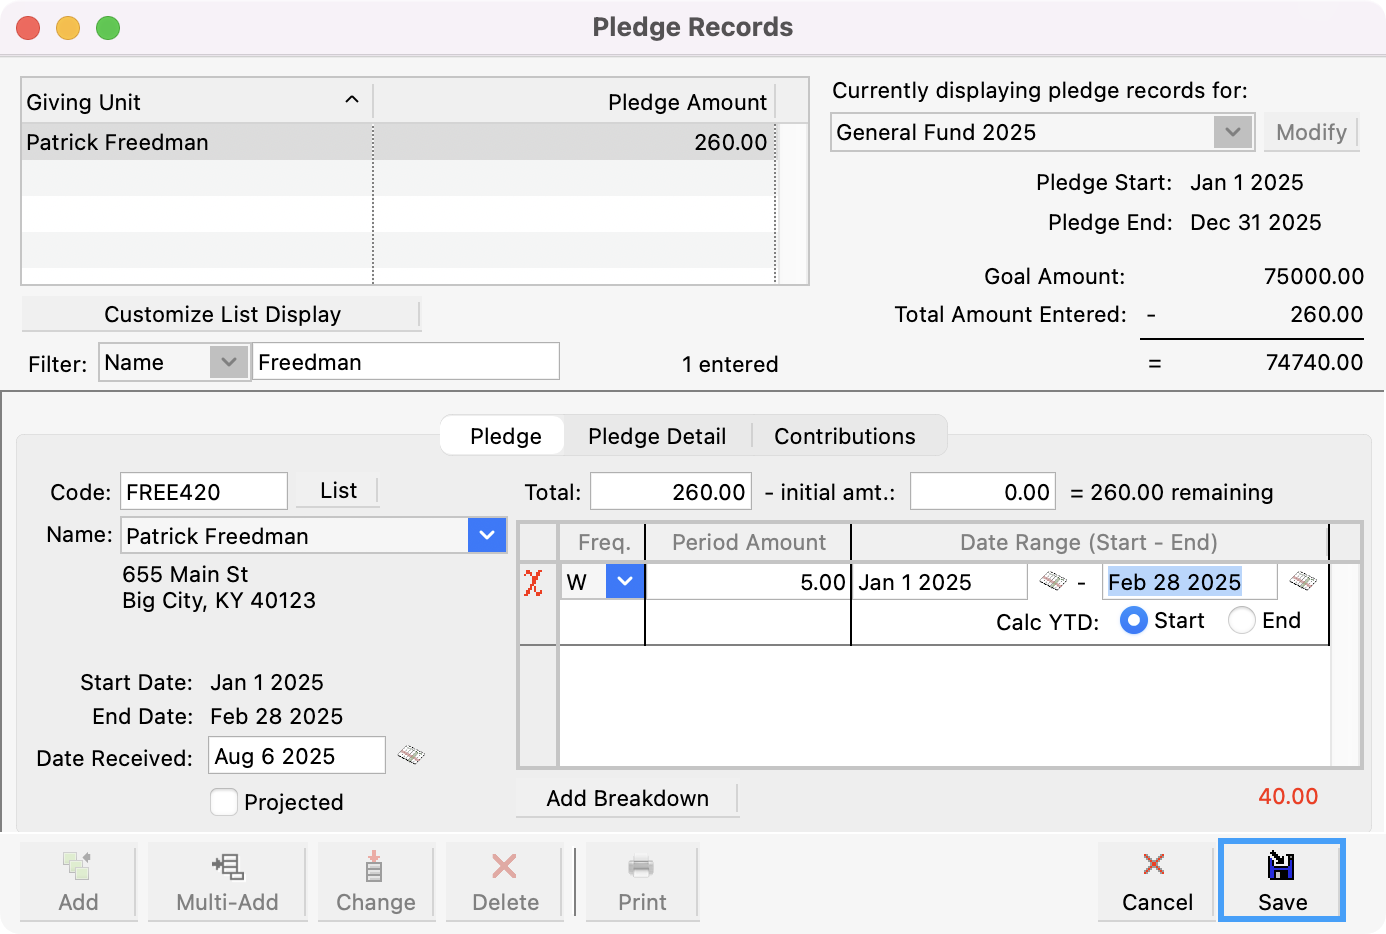The height and width of the screenshot is (934, 1386).
Task: Open the frequency dropdown showing W
Action: [x=625, y=581]
